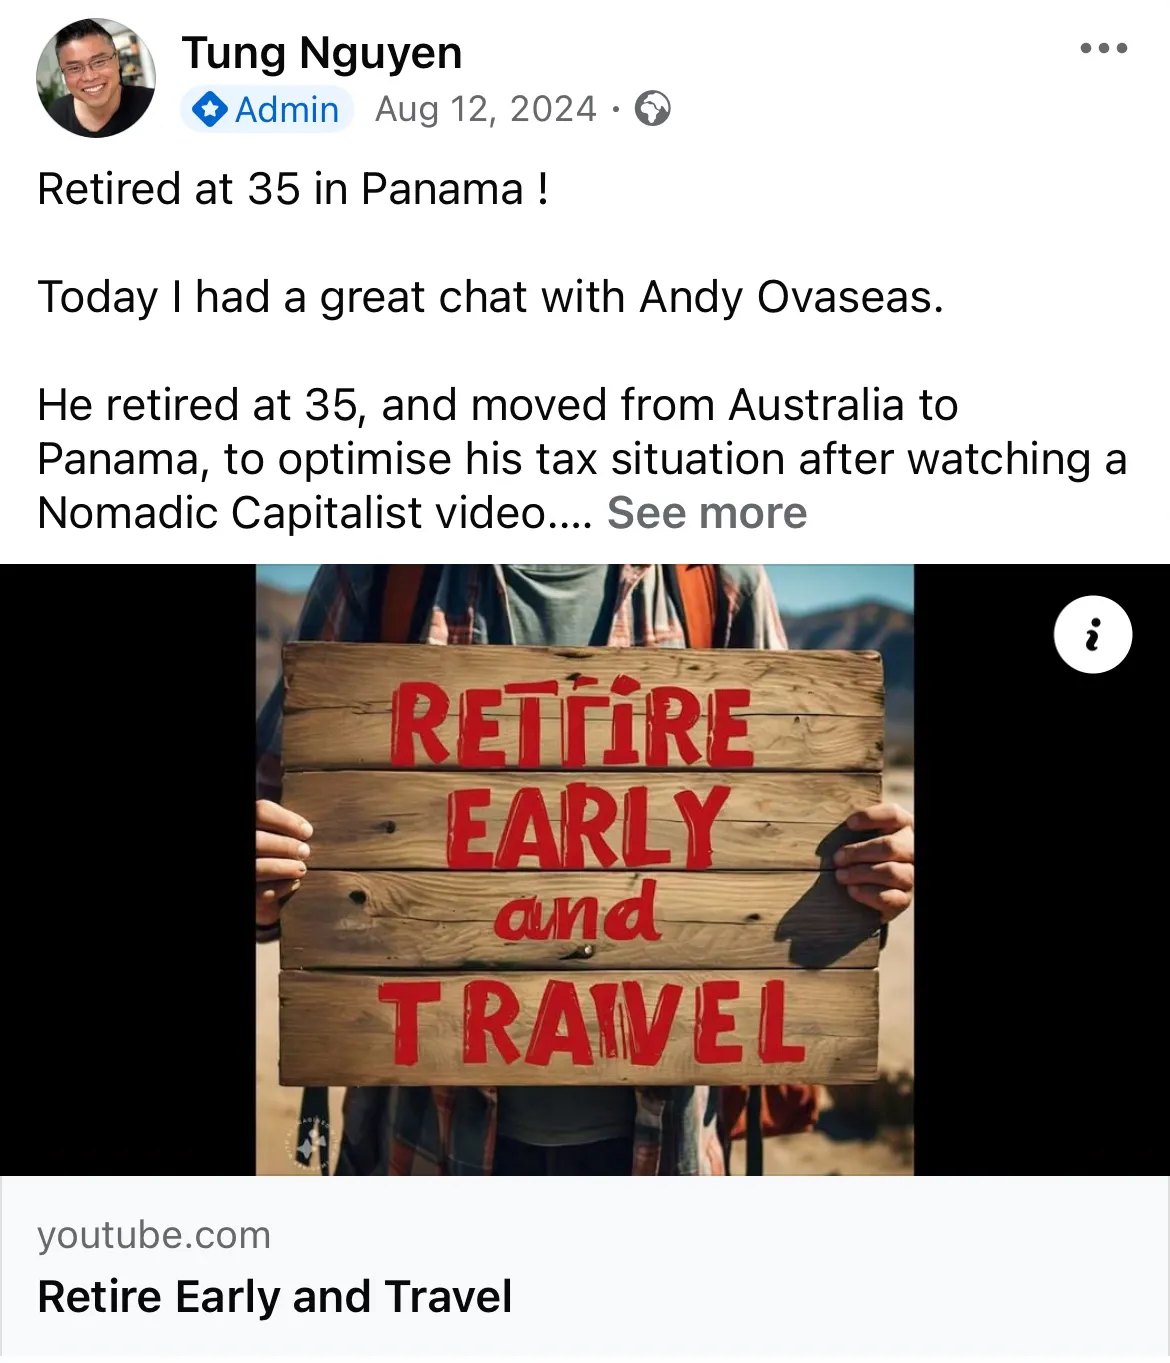Click the watermark logo on the thumbnail
This screenshot has width=1170, height=1363.
(309, 1141)
